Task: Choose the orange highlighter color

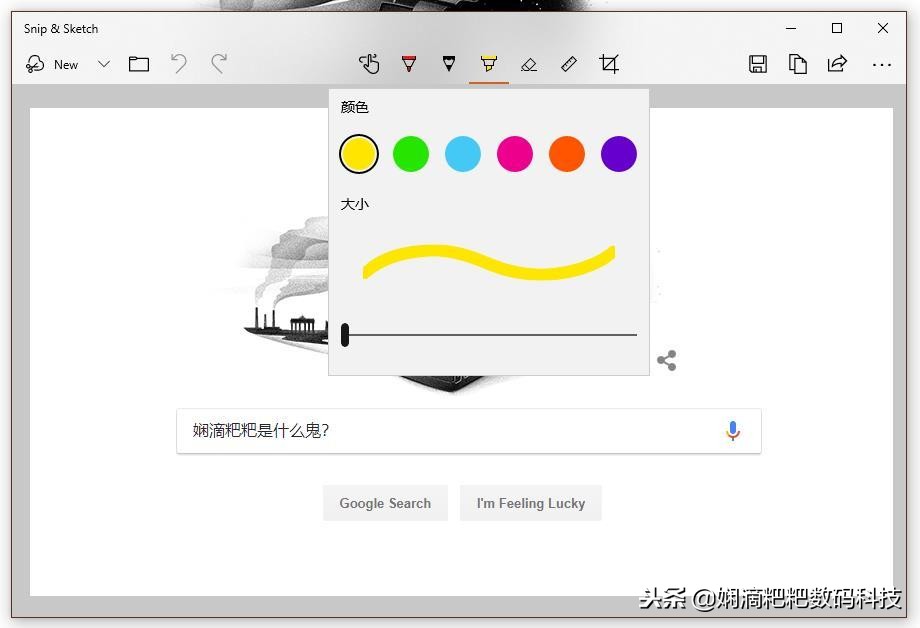Action: [x=567, y=154]
